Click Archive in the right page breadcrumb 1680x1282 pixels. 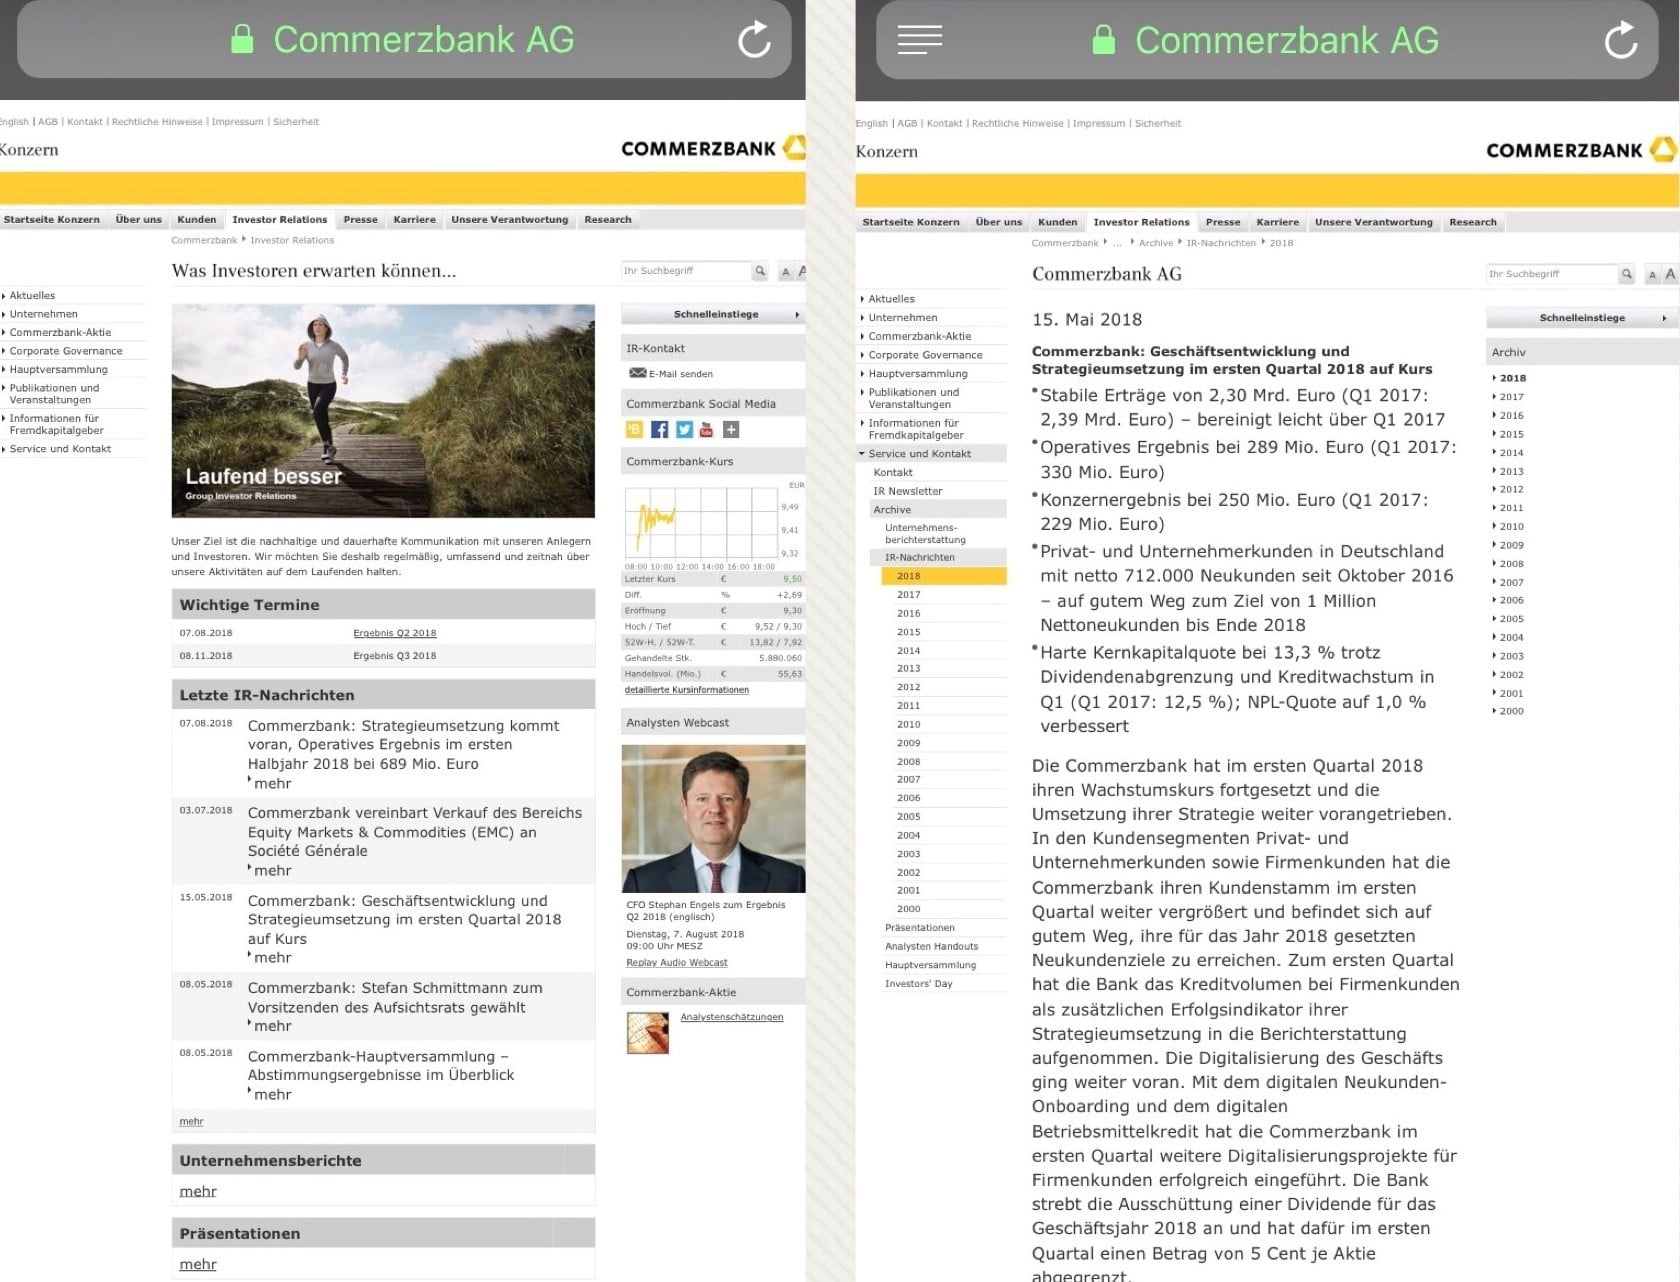click(x=1155, y=243)
